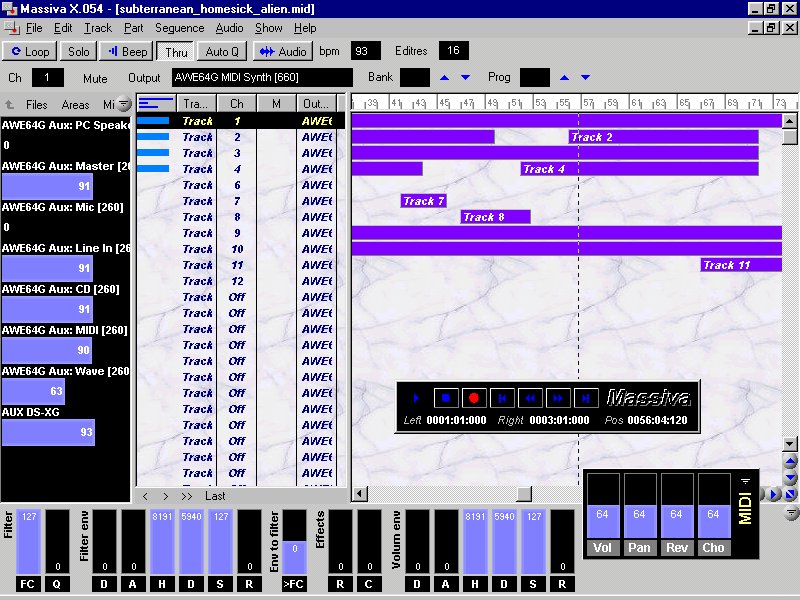Click the horizontal scrollbar left arrow under arrangement
This screenshot has width=800, height=600.
pos(360,493)
